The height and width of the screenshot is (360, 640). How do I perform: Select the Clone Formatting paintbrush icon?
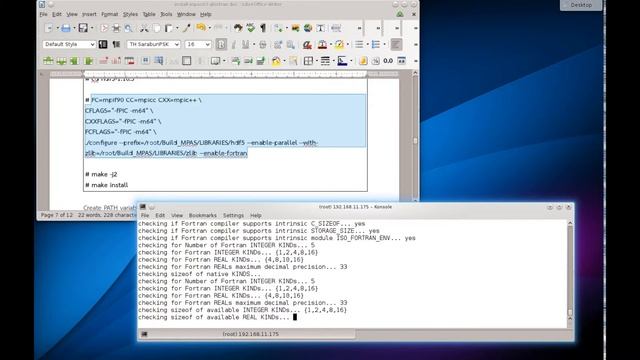point(187,28)
